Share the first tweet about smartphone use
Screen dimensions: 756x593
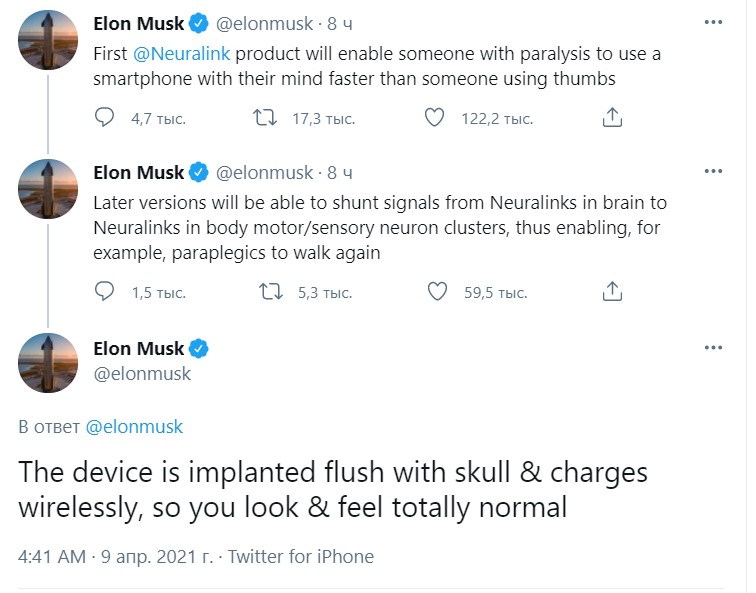coord(612,118)
